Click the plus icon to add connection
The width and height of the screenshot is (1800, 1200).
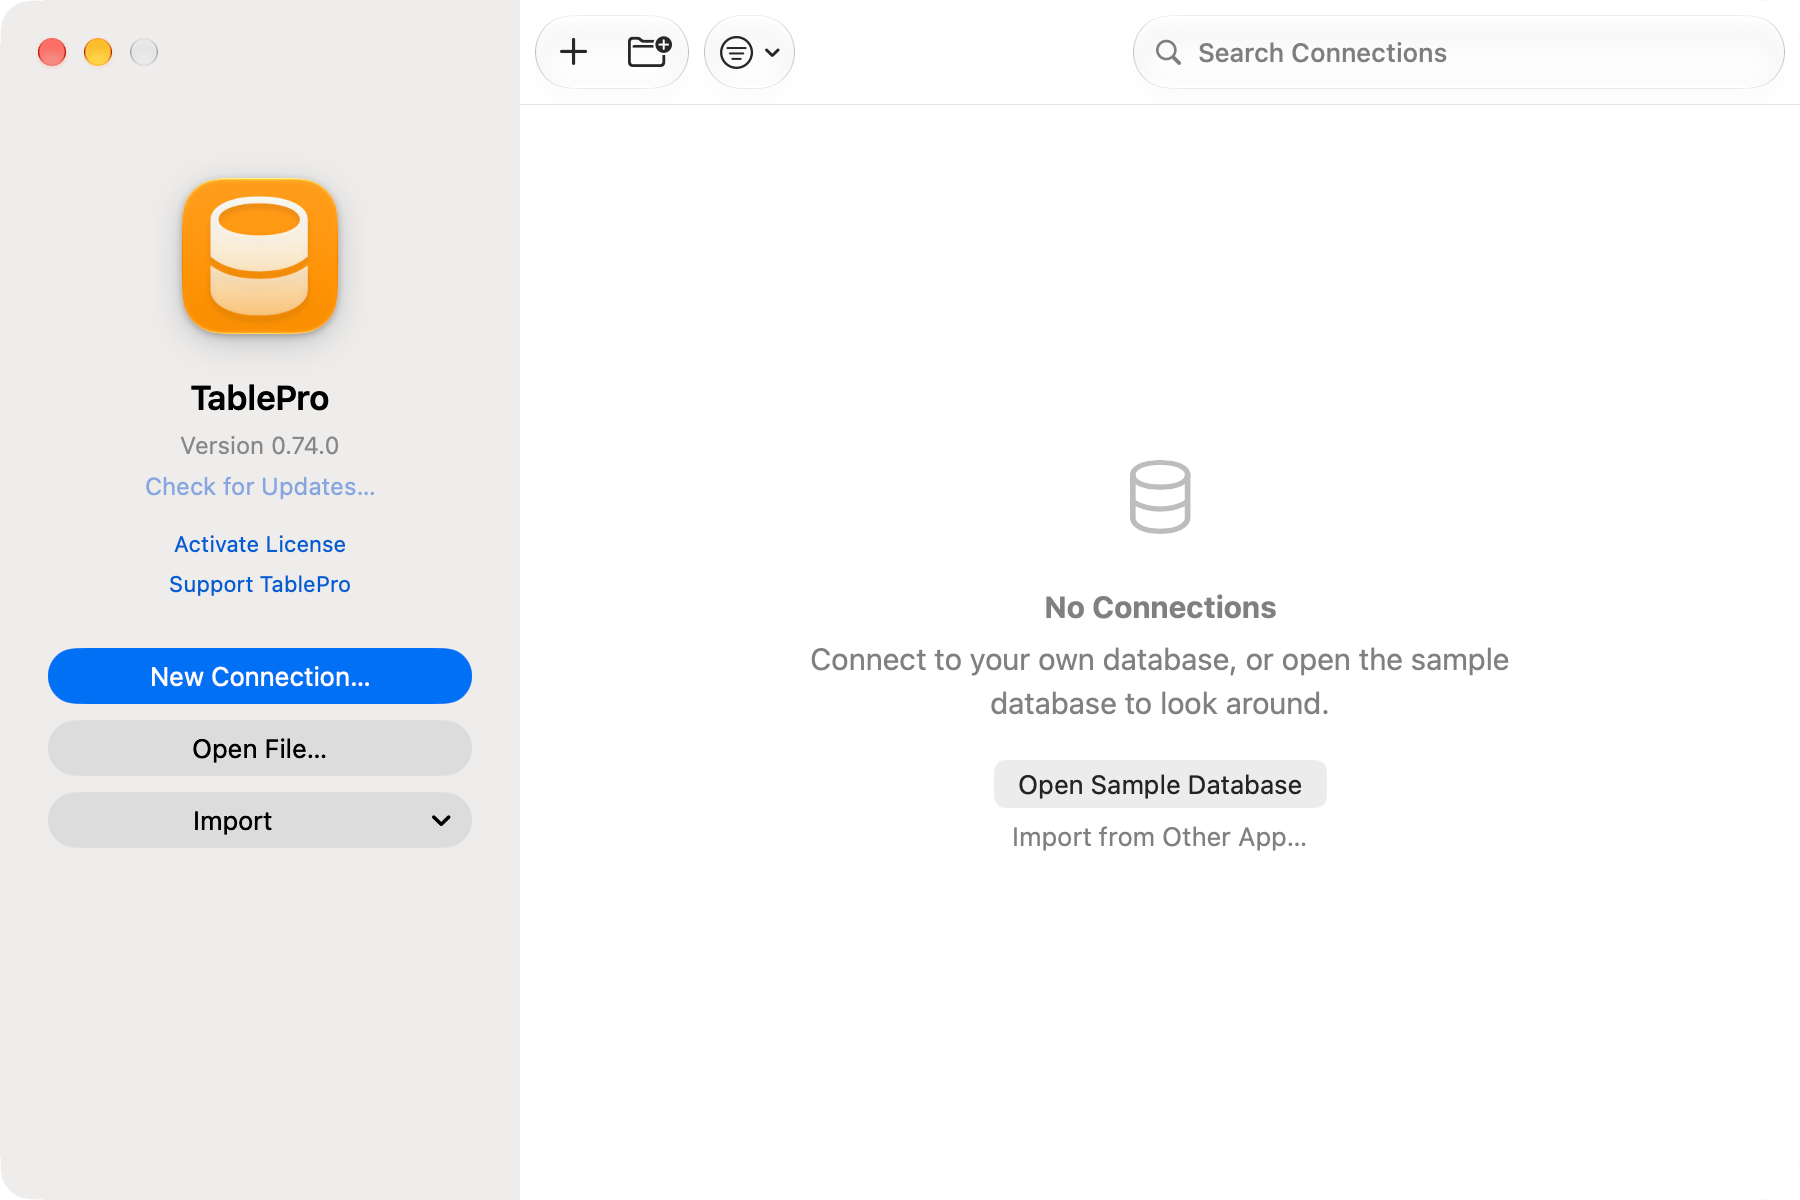click(573, 52)
